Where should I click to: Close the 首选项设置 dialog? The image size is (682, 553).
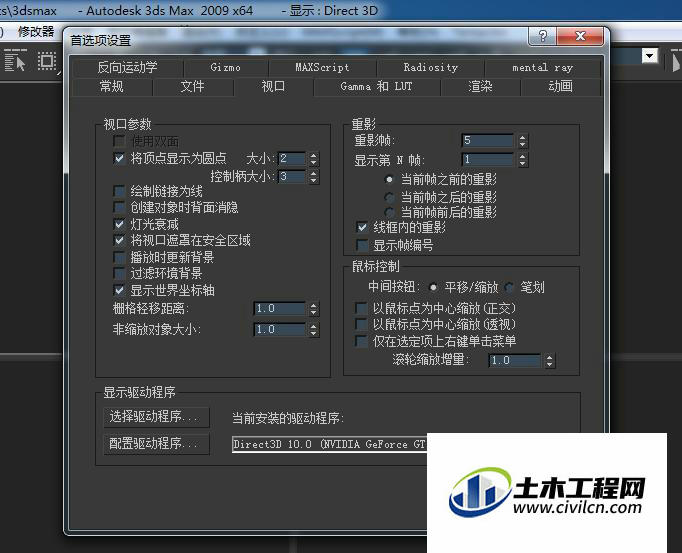pos(580,36)
